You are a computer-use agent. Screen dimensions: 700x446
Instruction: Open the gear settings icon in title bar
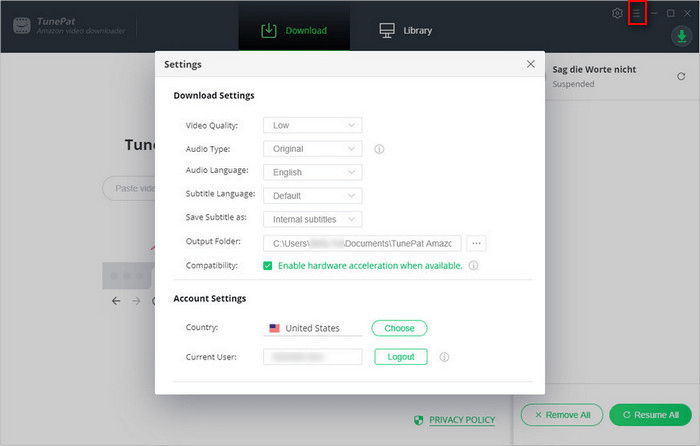[617, 13]
